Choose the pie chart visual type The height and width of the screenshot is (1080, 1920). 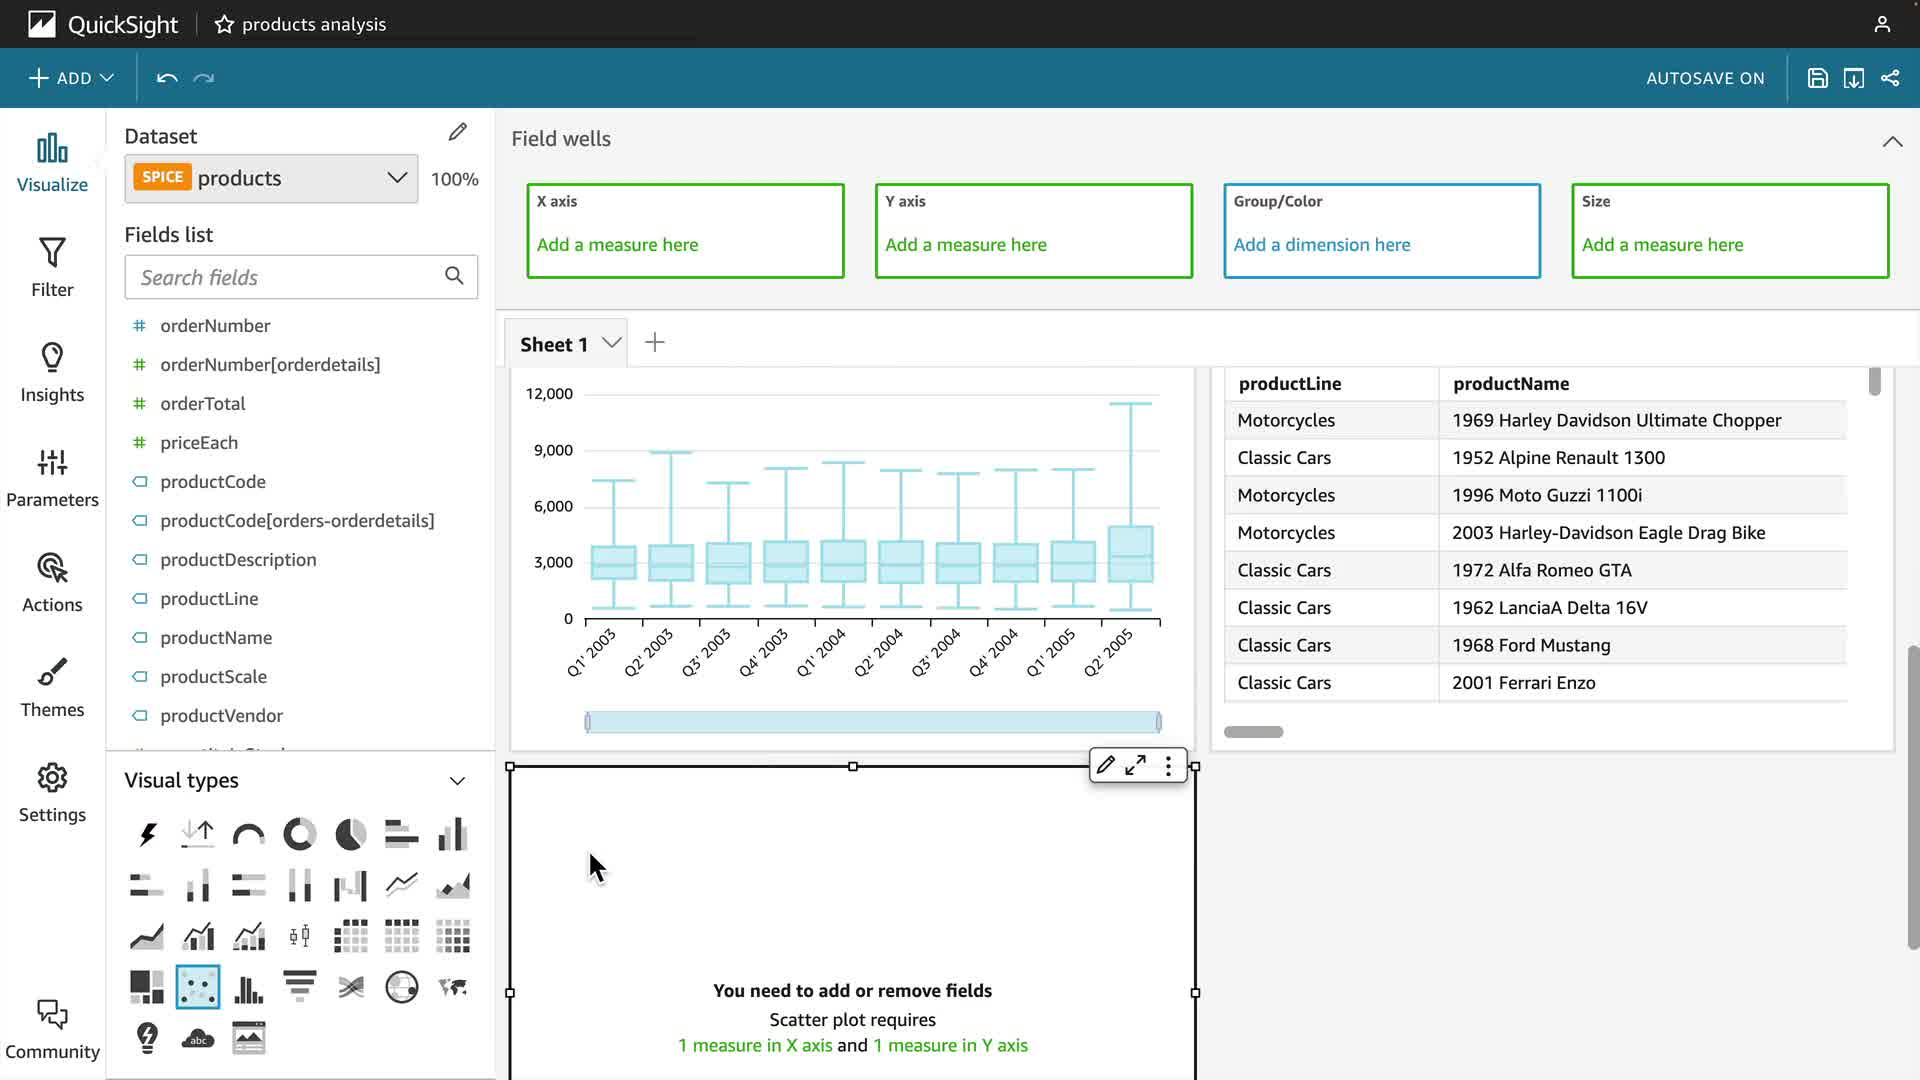coord(350,834)
